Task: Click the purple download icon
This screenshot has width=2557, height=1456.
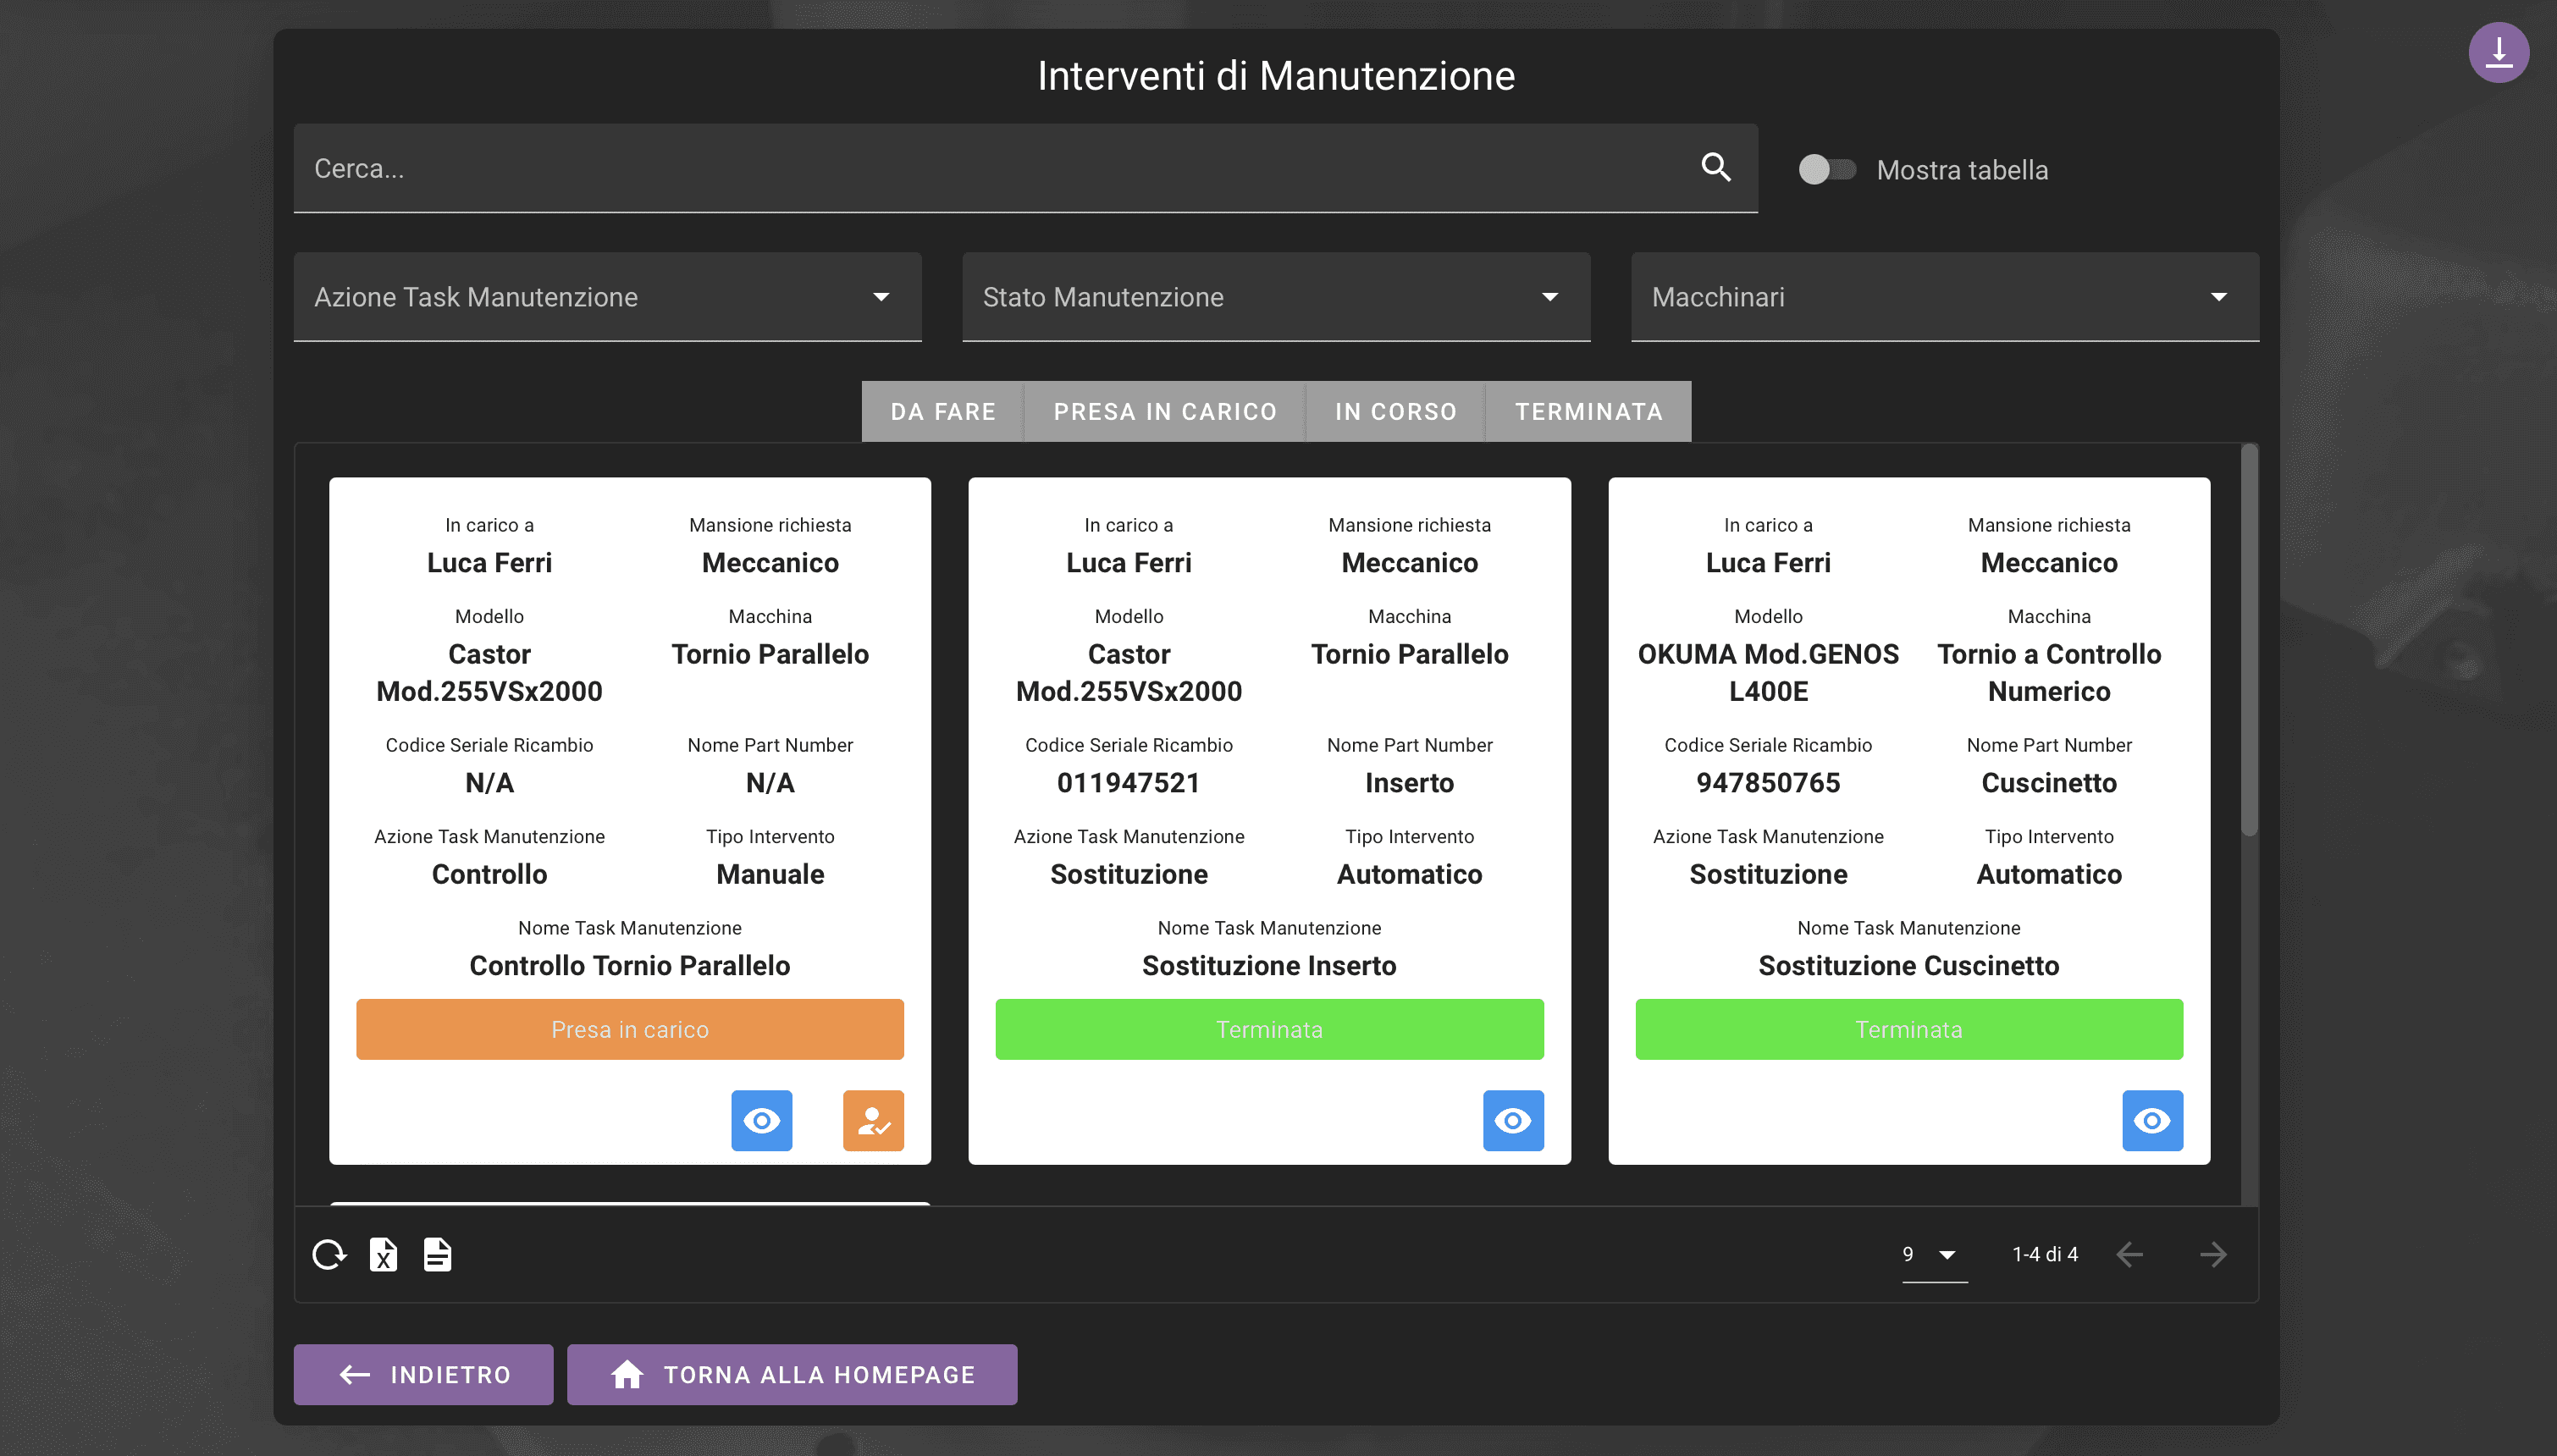Action: point(2497,52)
